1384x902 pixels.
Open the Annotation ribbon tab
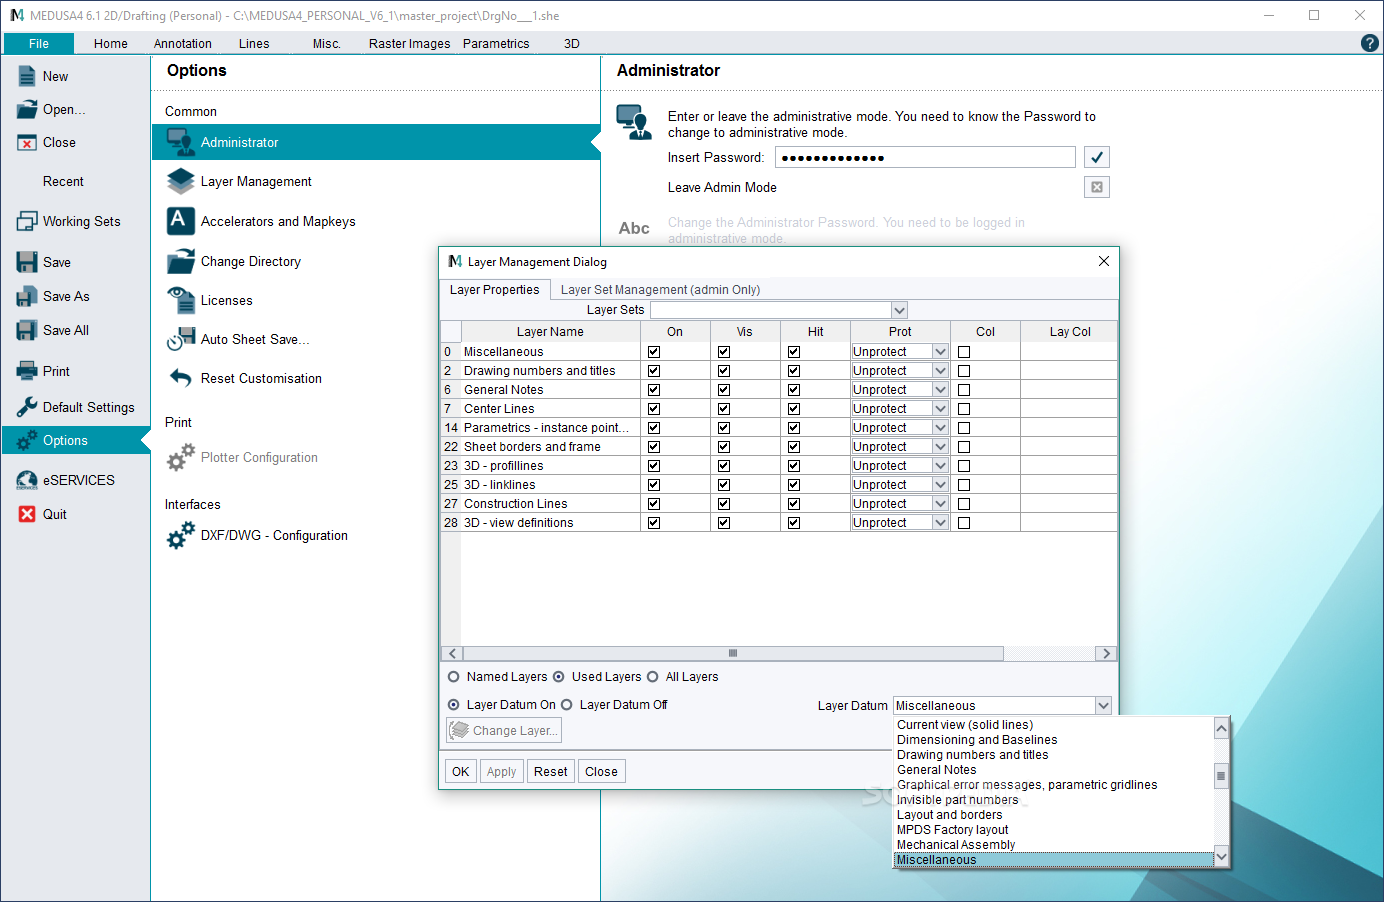tap(183, 44)
